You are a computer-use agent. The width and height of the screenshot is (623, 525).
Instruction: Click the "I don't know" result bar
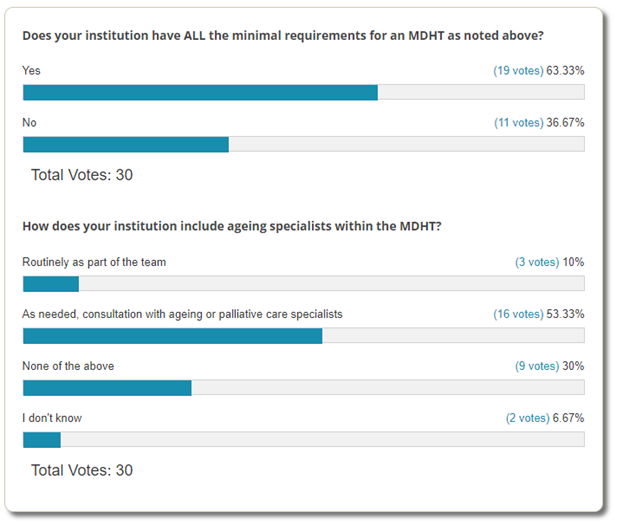(x=303, y=440)
